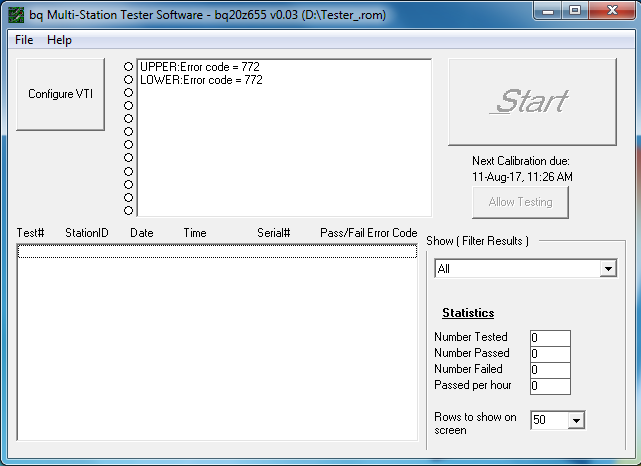Click the Number Tested value field
Image resolution: width=641 pixels, height=466 pixels.
pos(550,338)
